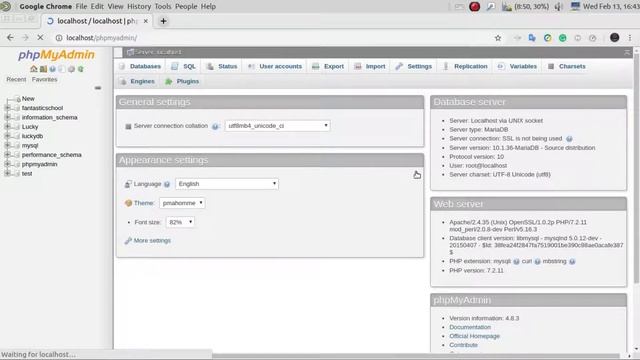
Task: Click the site information icon in address bar
Action: point(59,38)
